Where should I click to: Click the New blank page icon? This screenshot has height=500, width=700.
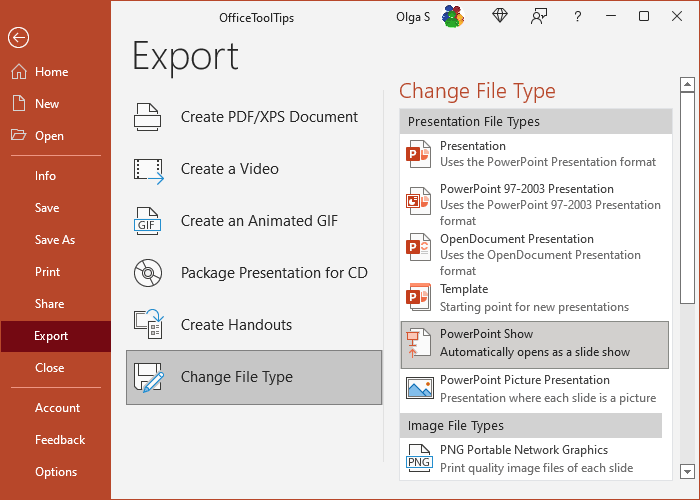(19, 103)
